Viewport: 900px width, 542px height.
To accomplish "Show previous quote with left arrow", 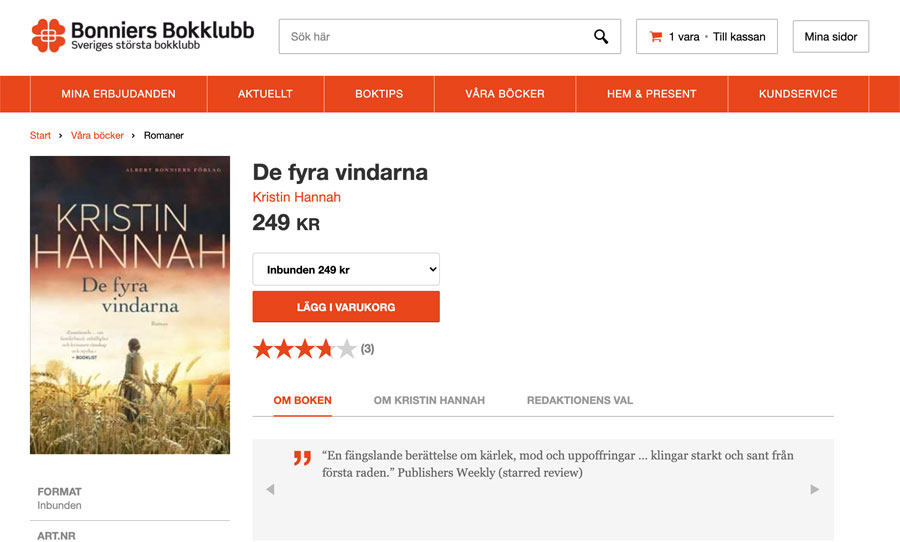I will [270, 489].
